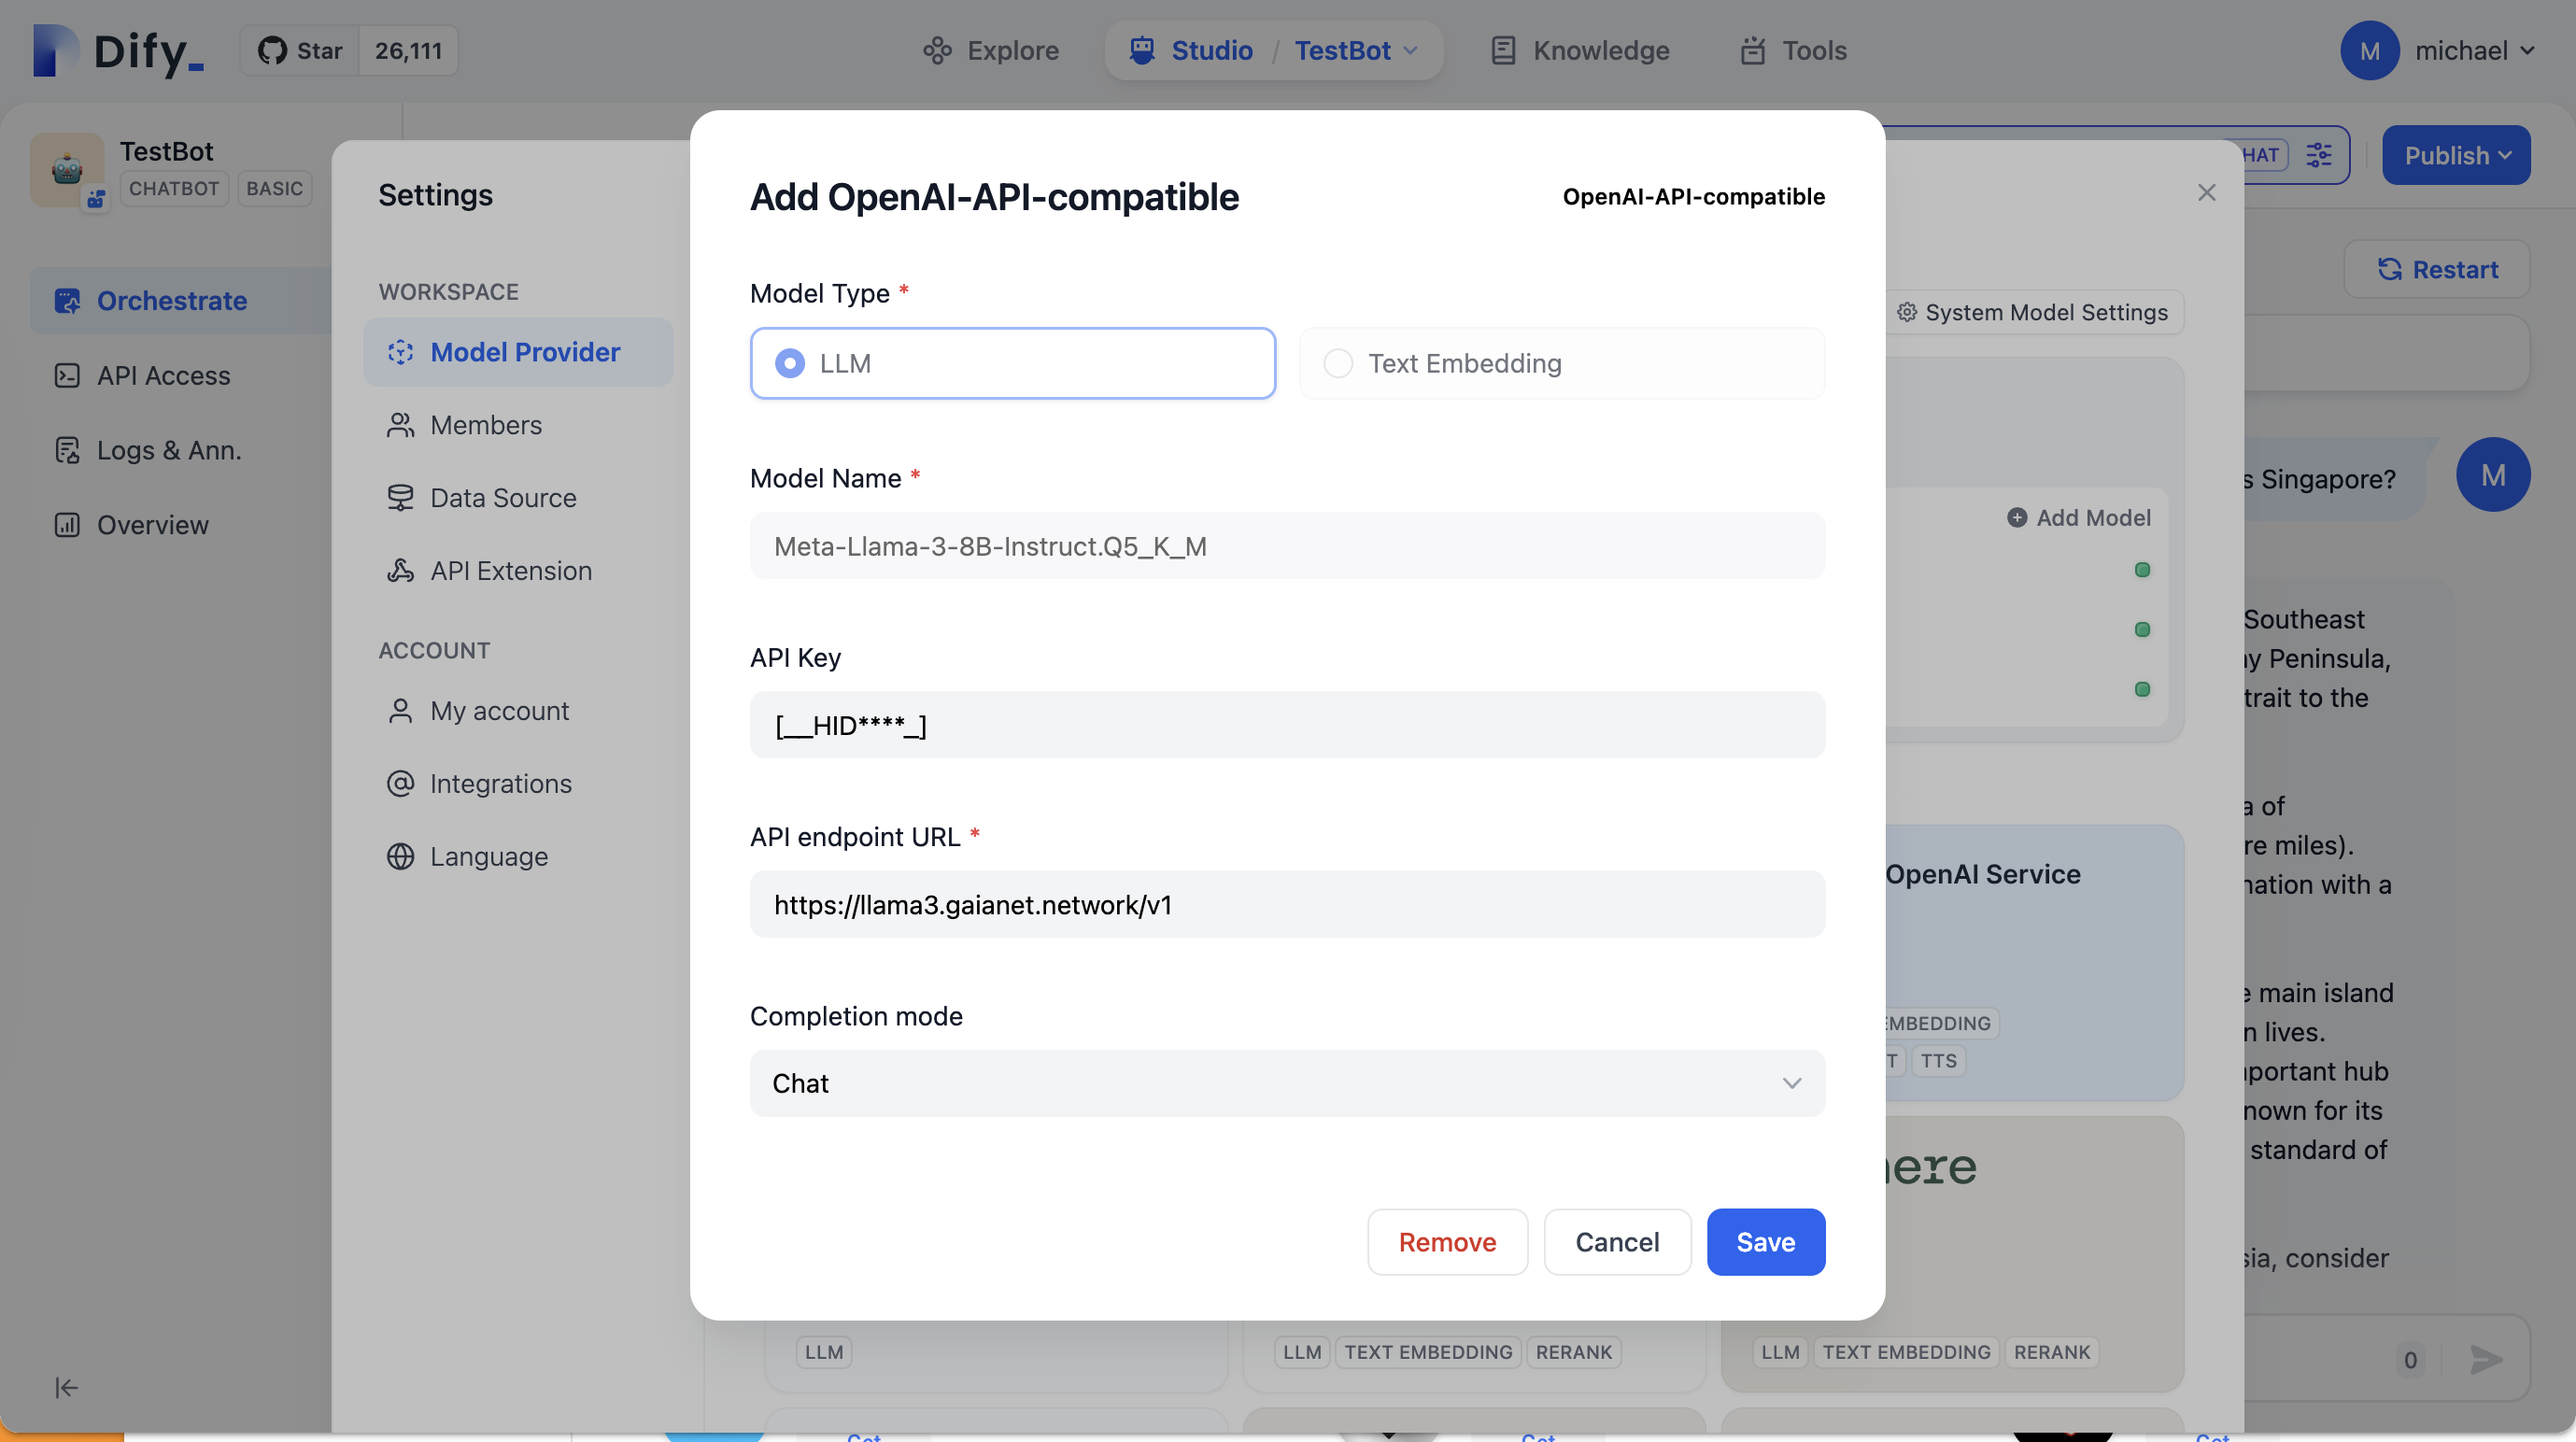Image resolution: width=2576 pixels, height=1442 pixels.
Task: Click the Remove button for model
Action: [1447, 1240]
